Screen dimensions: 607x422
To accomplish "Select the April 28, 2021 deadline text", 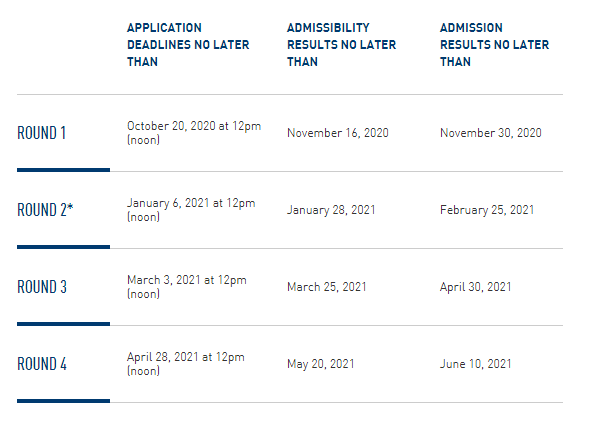I will pyautogui.click(x=186, y=364).
